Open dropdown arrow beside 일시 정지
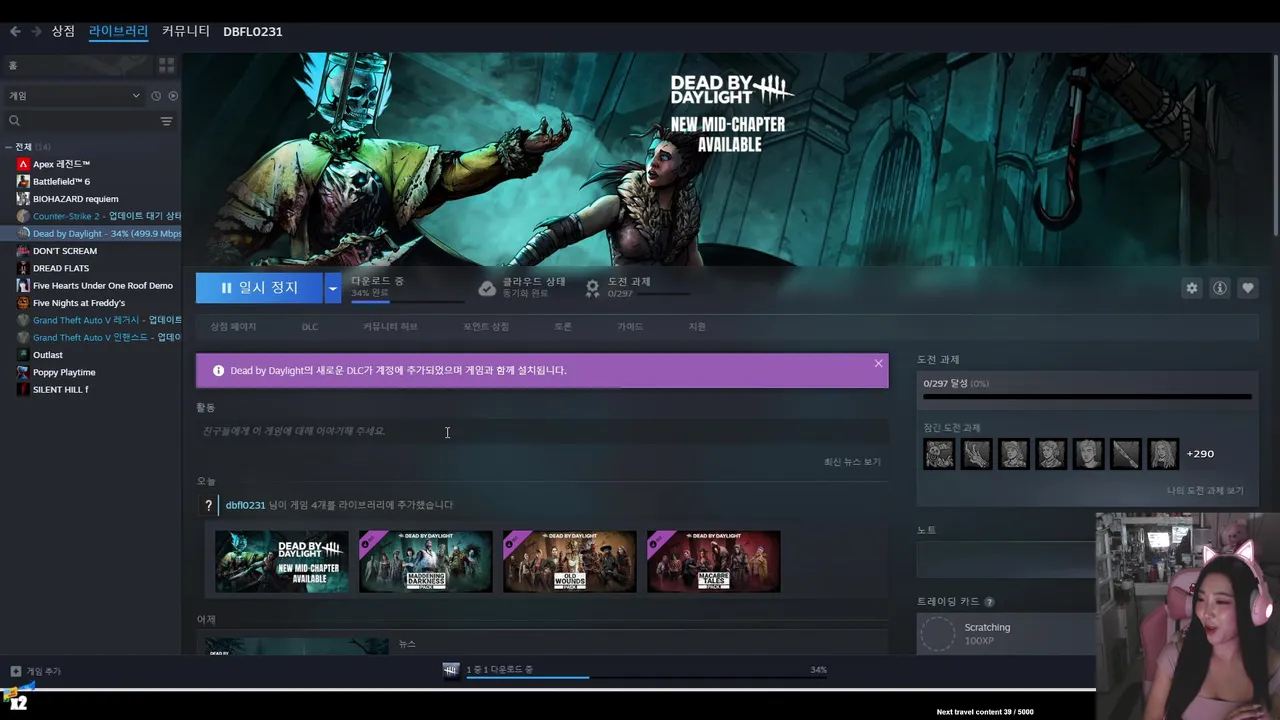The image size is (1280, 720). click(x=332, y=288)
